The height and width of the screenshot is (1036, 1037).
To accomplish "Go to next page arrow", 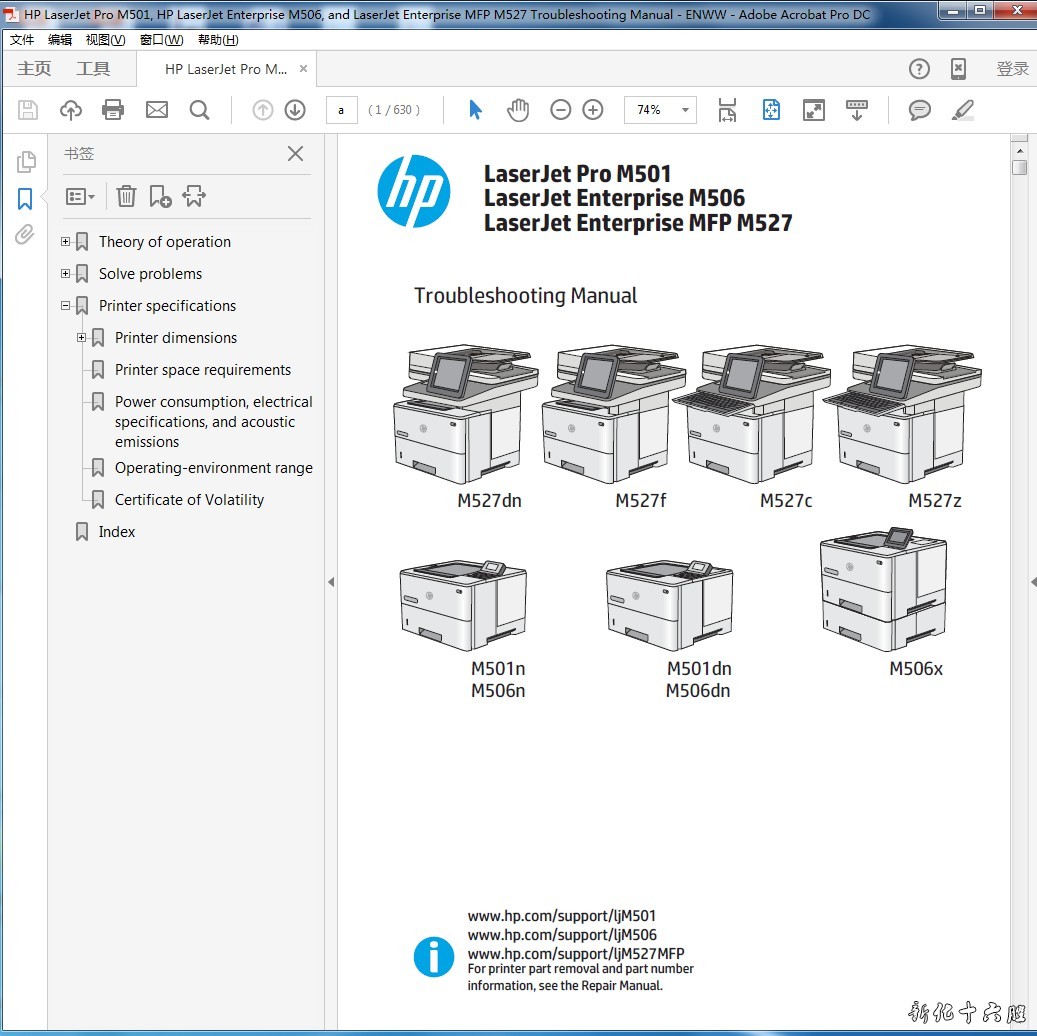I will coord(295,110).
